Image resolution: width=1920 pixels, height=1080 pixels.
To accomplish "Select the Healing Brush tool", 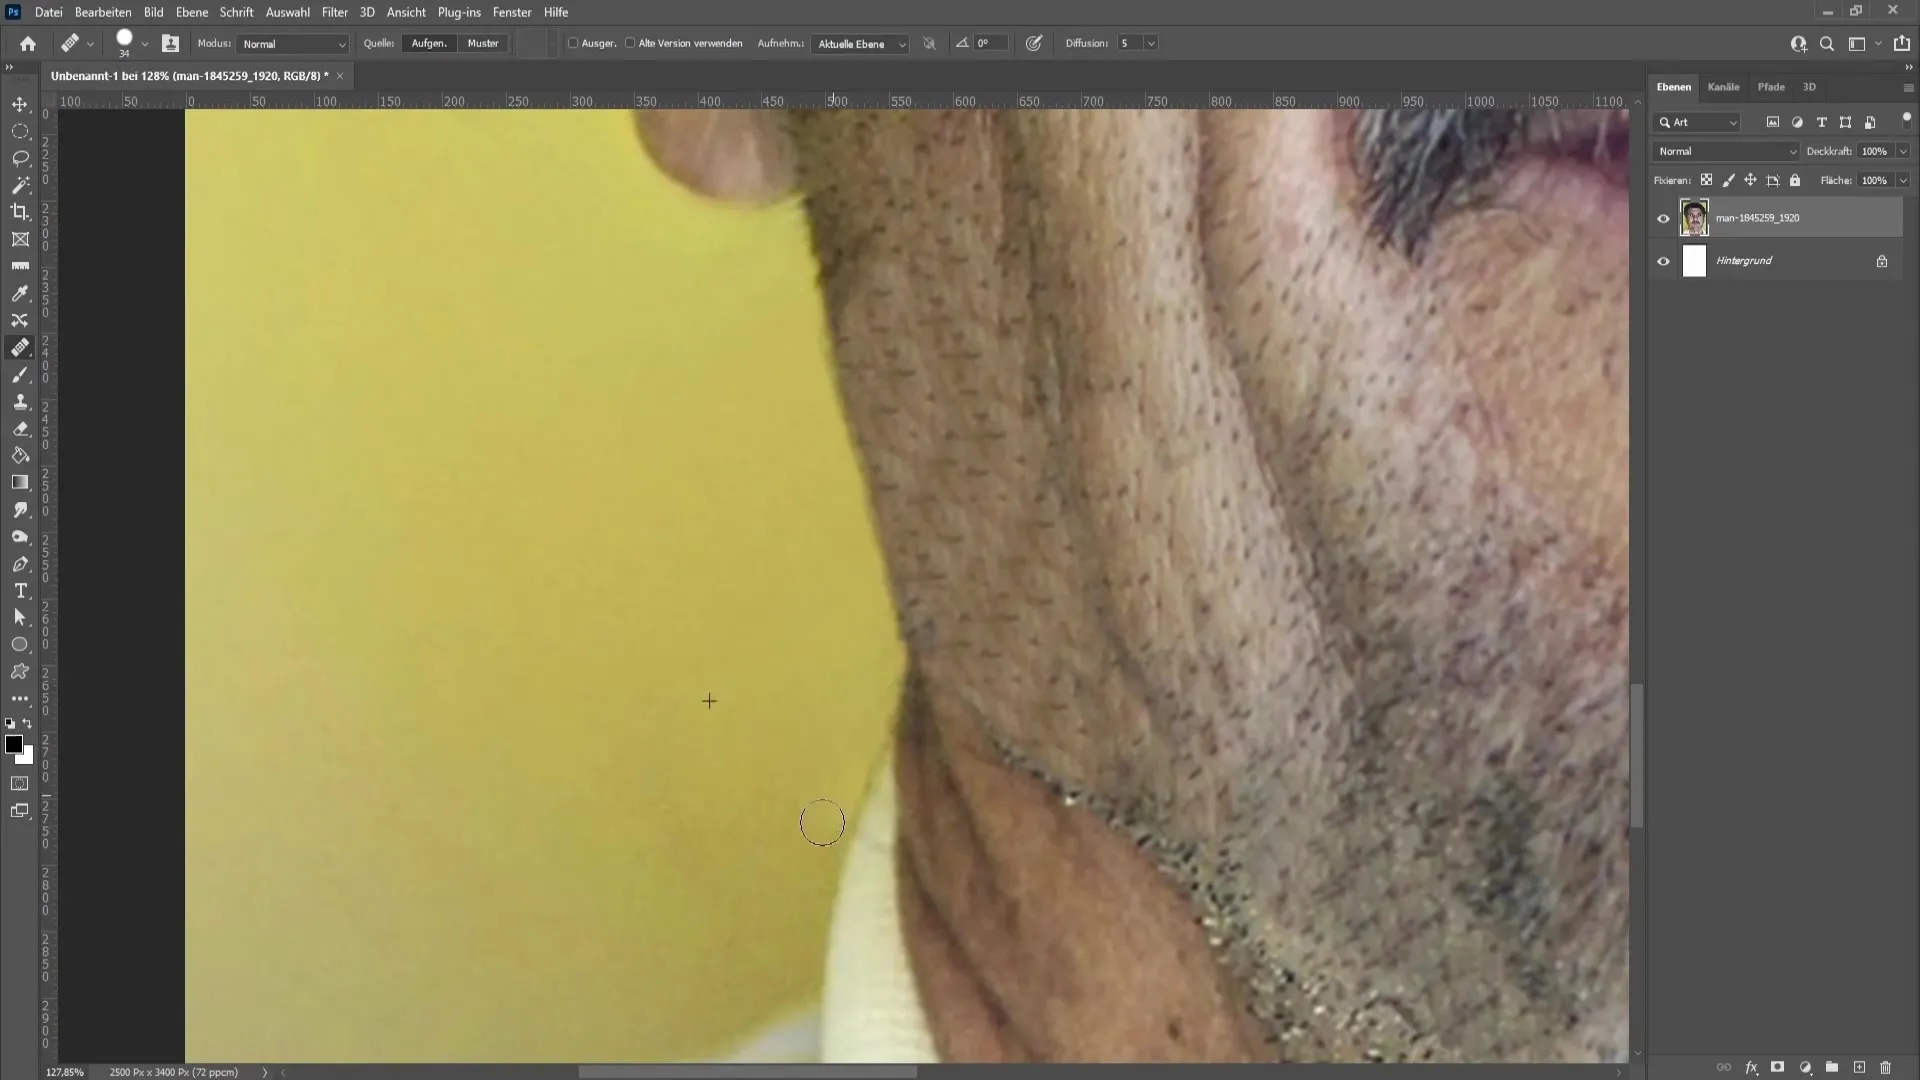I will pyautogui.click(x=18, y=347).
